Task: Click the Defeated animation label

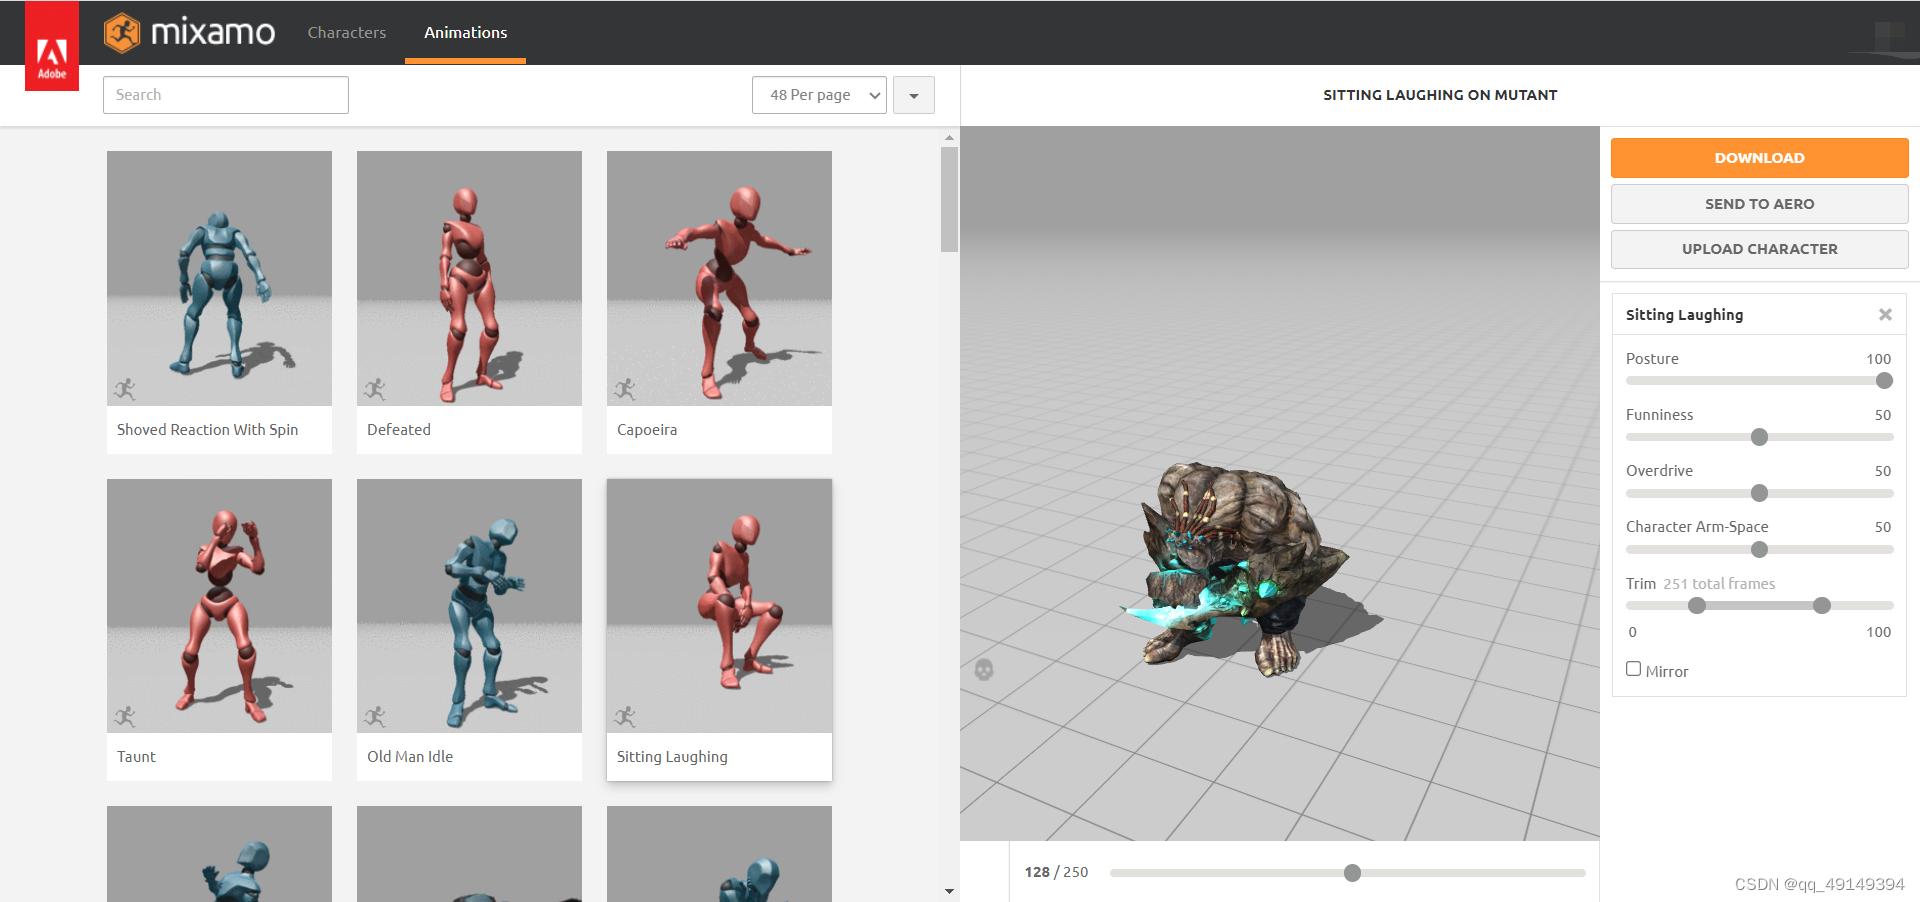Action: click(x=398, y=430)
